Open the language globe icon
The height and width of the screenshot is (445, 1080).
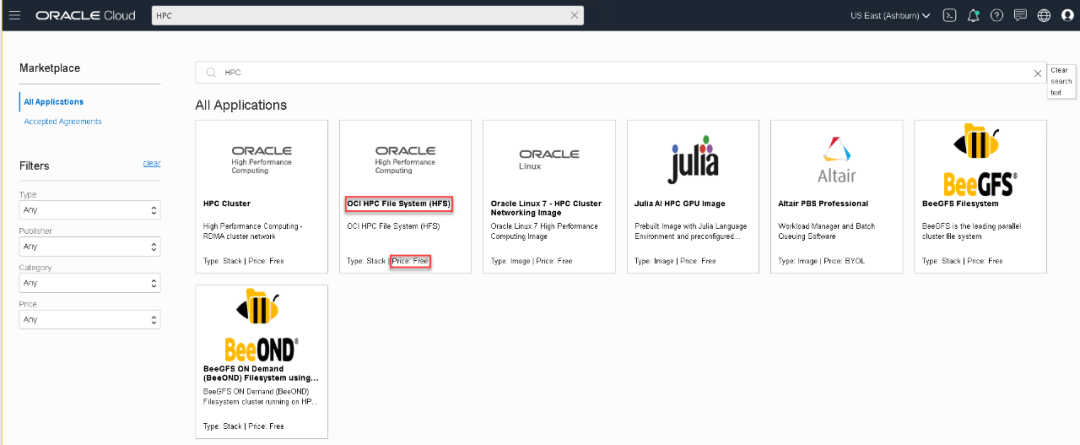click(x=1044, y=15)
